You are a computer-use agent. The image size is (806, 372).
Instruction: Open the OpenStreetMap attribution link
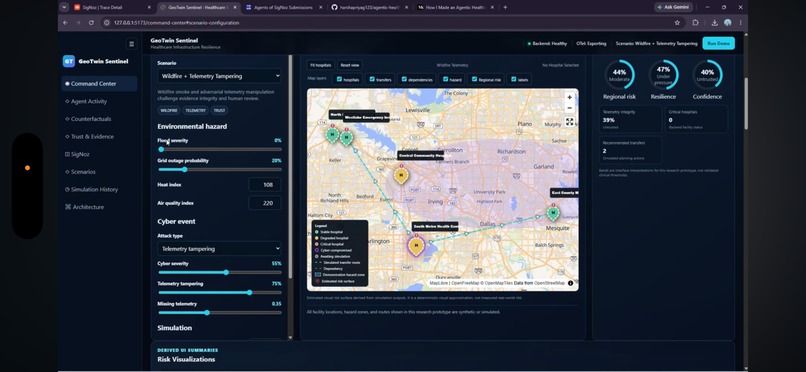[x=549, y=283]
